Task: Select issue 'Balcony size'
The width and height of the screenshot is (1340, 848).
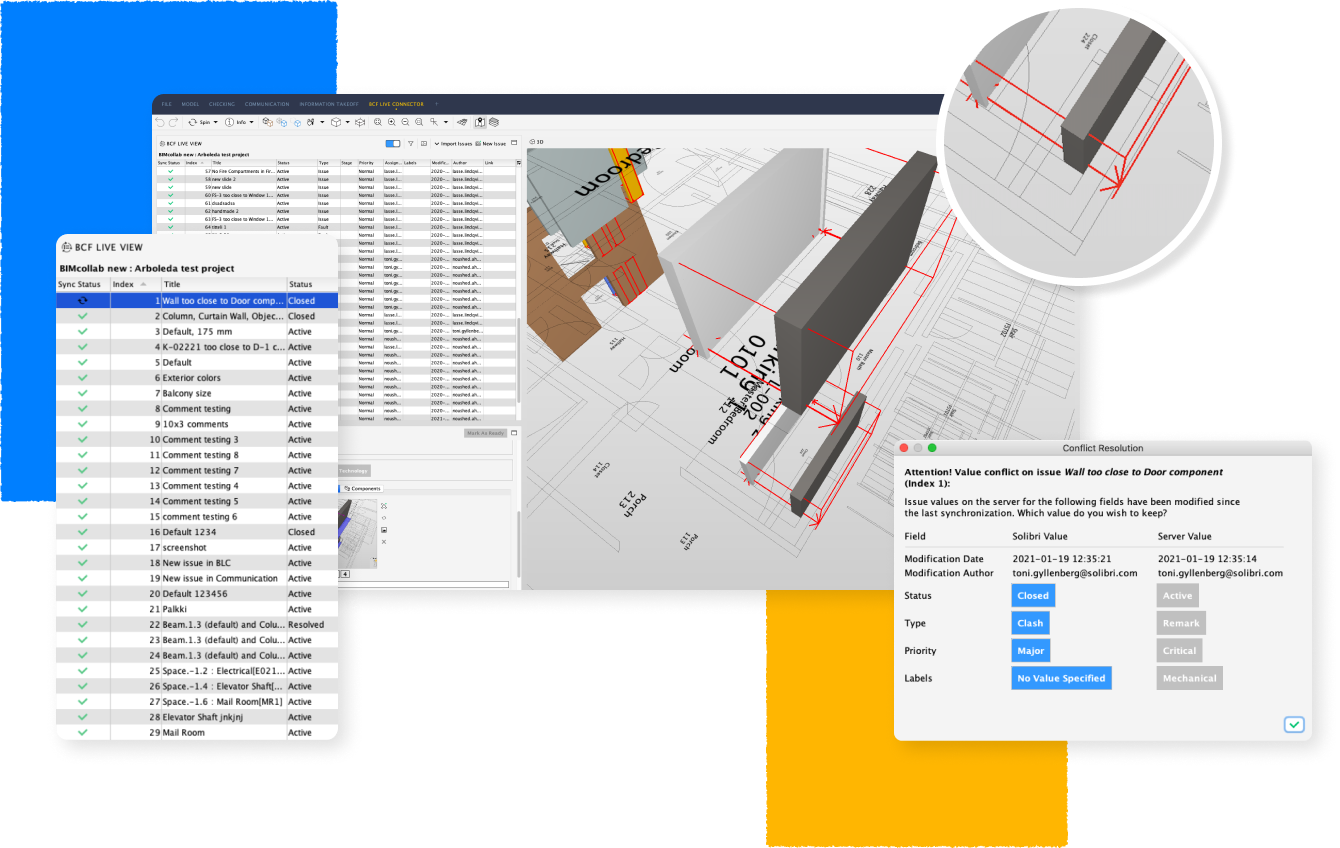Action: point(197,393)
